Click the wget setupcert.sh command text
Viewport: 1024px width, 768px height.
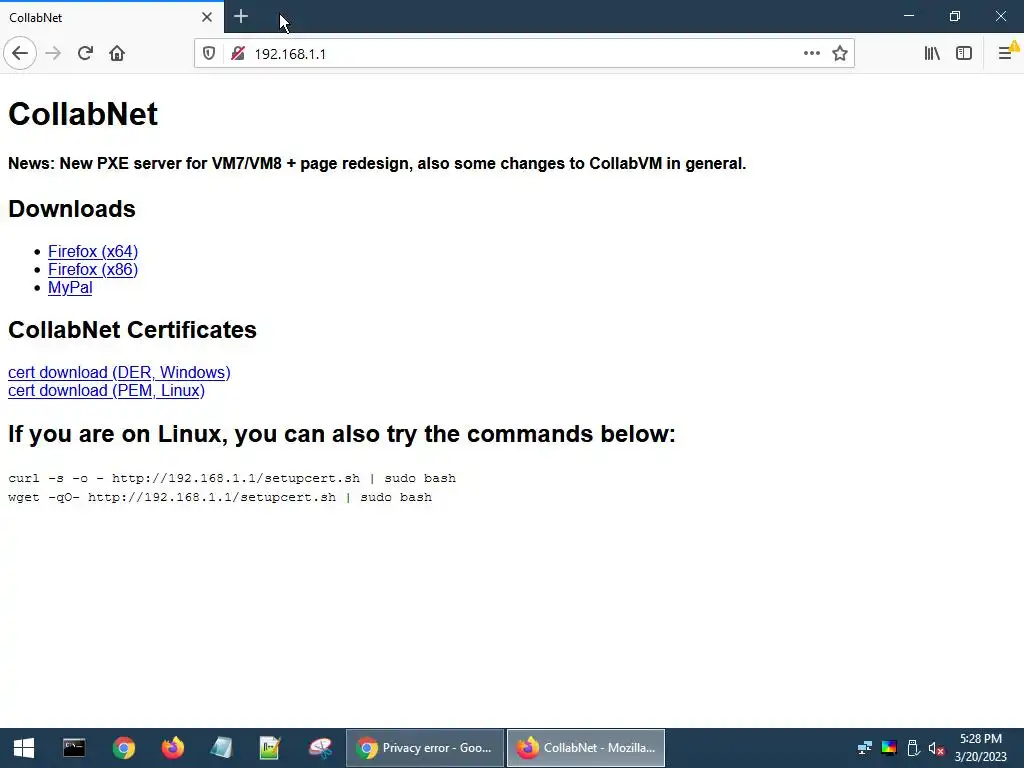(x=220, y=497)
